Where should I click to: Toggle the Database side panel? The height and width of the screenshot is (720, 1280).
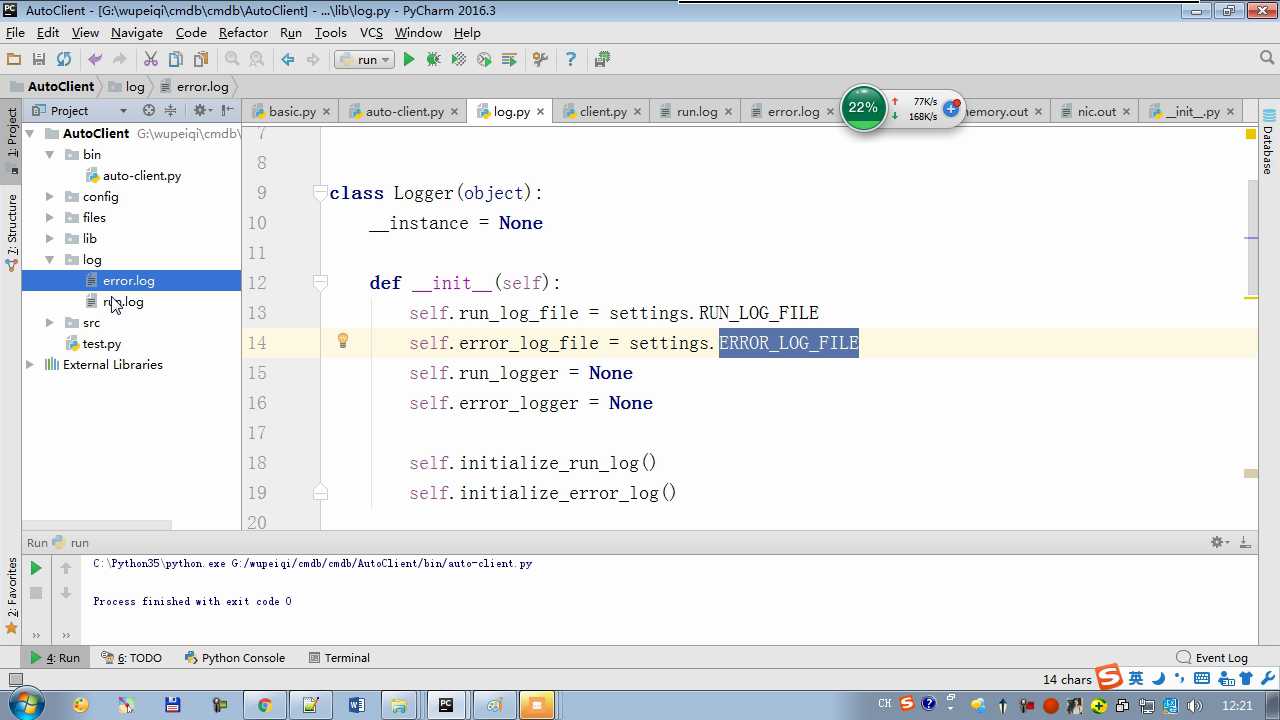pos(1268,142)
